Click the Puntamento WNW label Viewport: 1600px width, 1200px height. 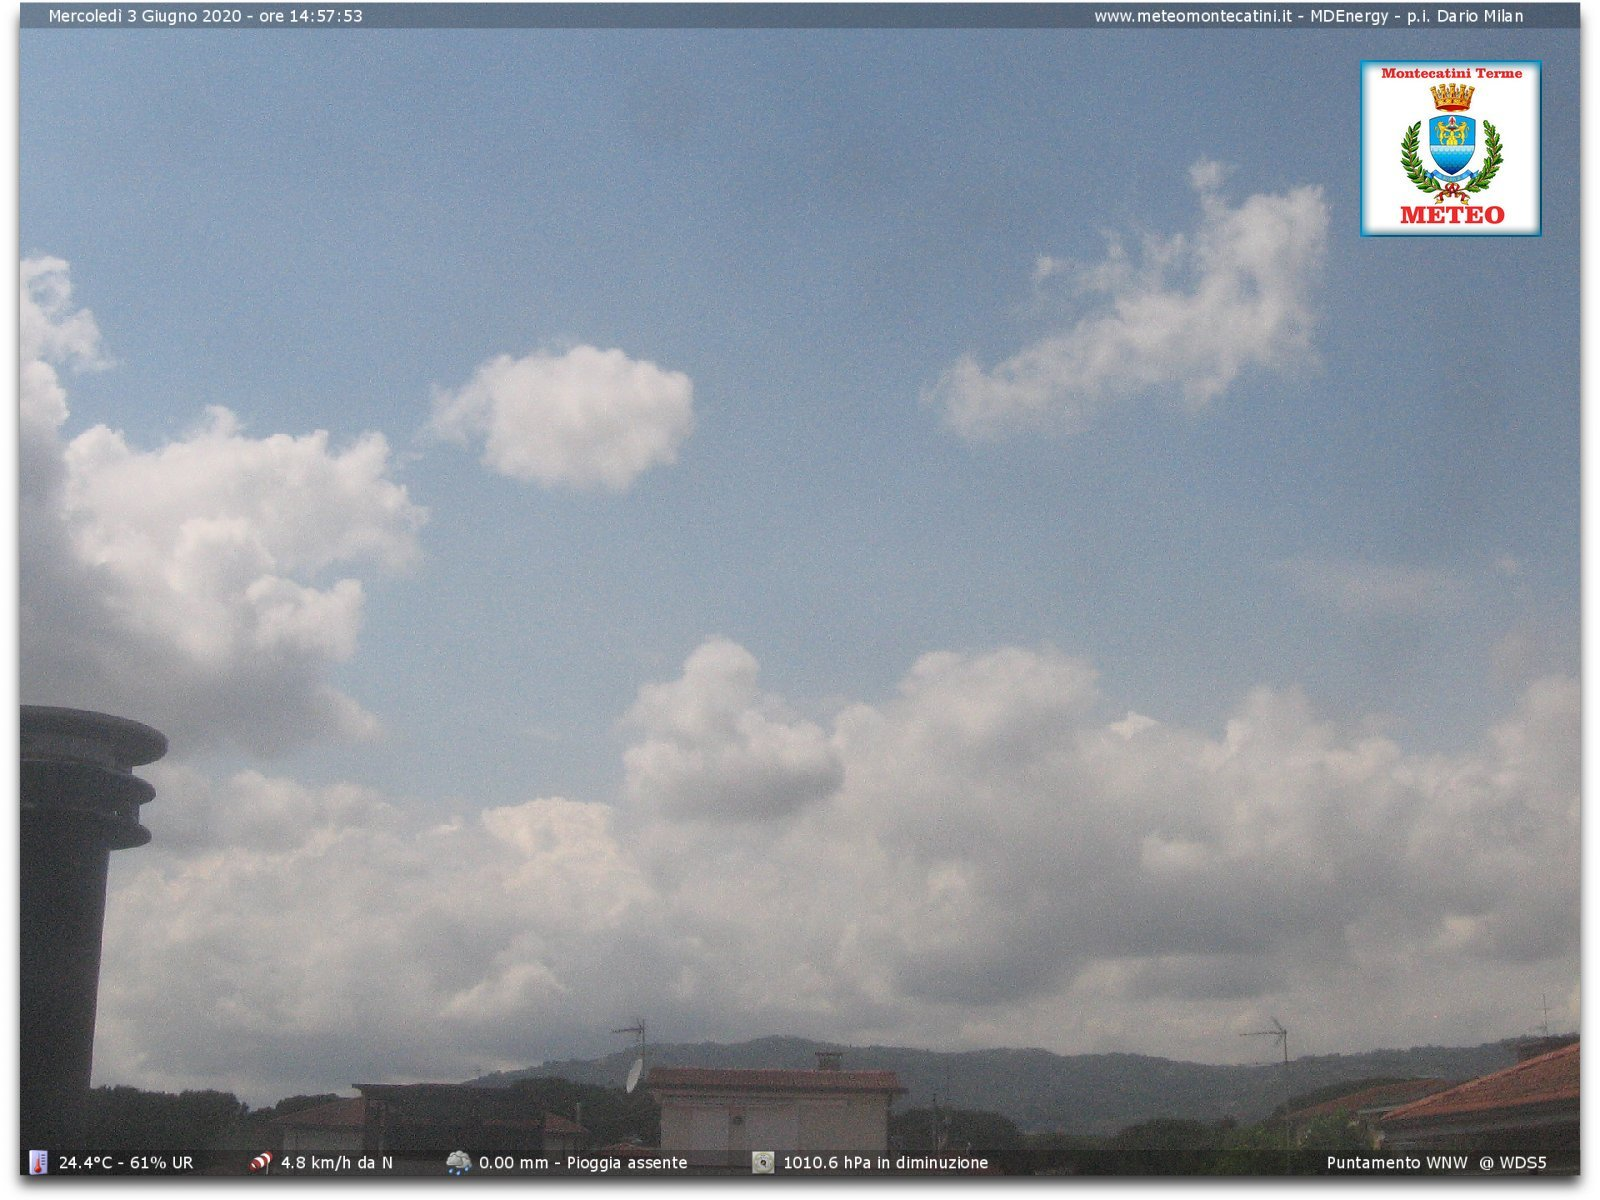[1397, 1163]
